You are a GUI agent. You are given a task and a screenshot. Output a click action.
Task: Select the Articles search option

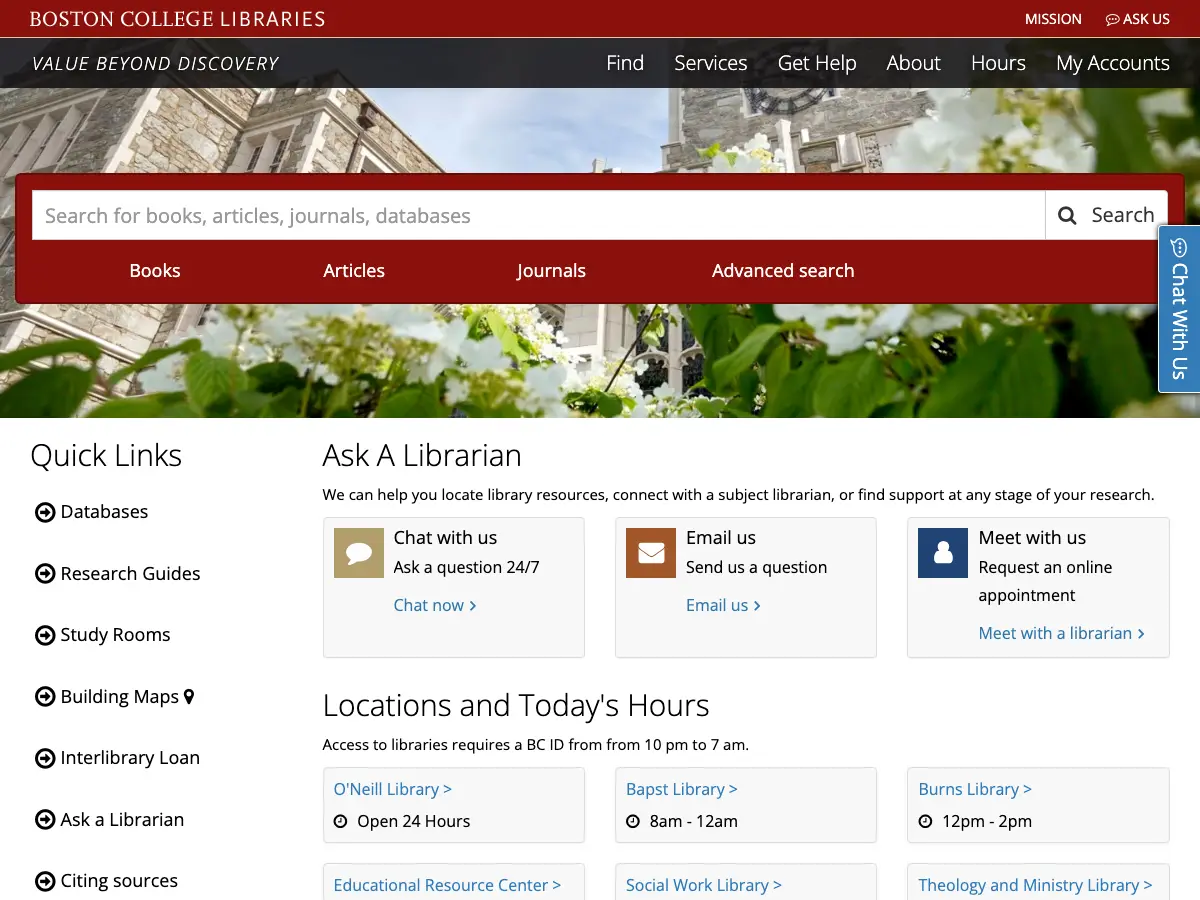354,271
